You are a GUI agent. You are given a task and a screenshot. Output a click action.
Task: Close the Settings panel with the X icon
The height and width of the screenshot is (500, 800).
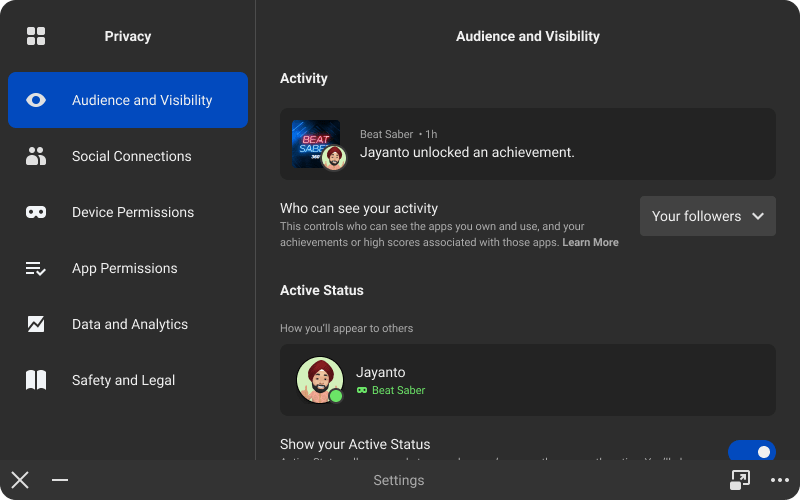tap(20, 480)
